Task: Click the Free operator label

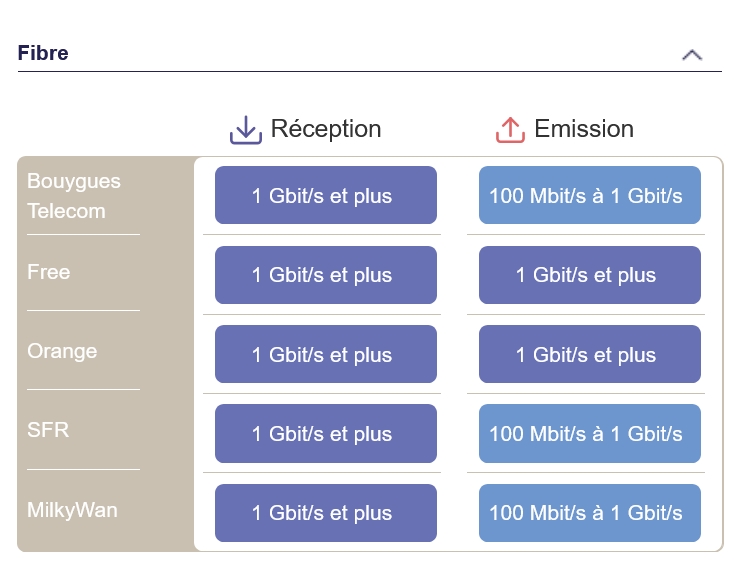Action: click(49, 272)
